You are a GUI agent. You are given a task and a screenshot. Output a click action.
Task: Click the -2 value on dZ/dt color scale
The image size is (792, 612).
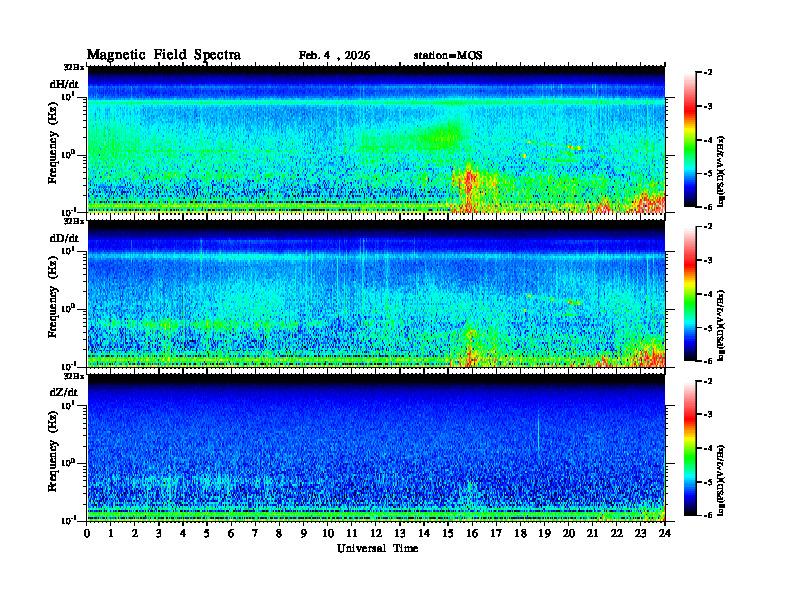point(708,381)
